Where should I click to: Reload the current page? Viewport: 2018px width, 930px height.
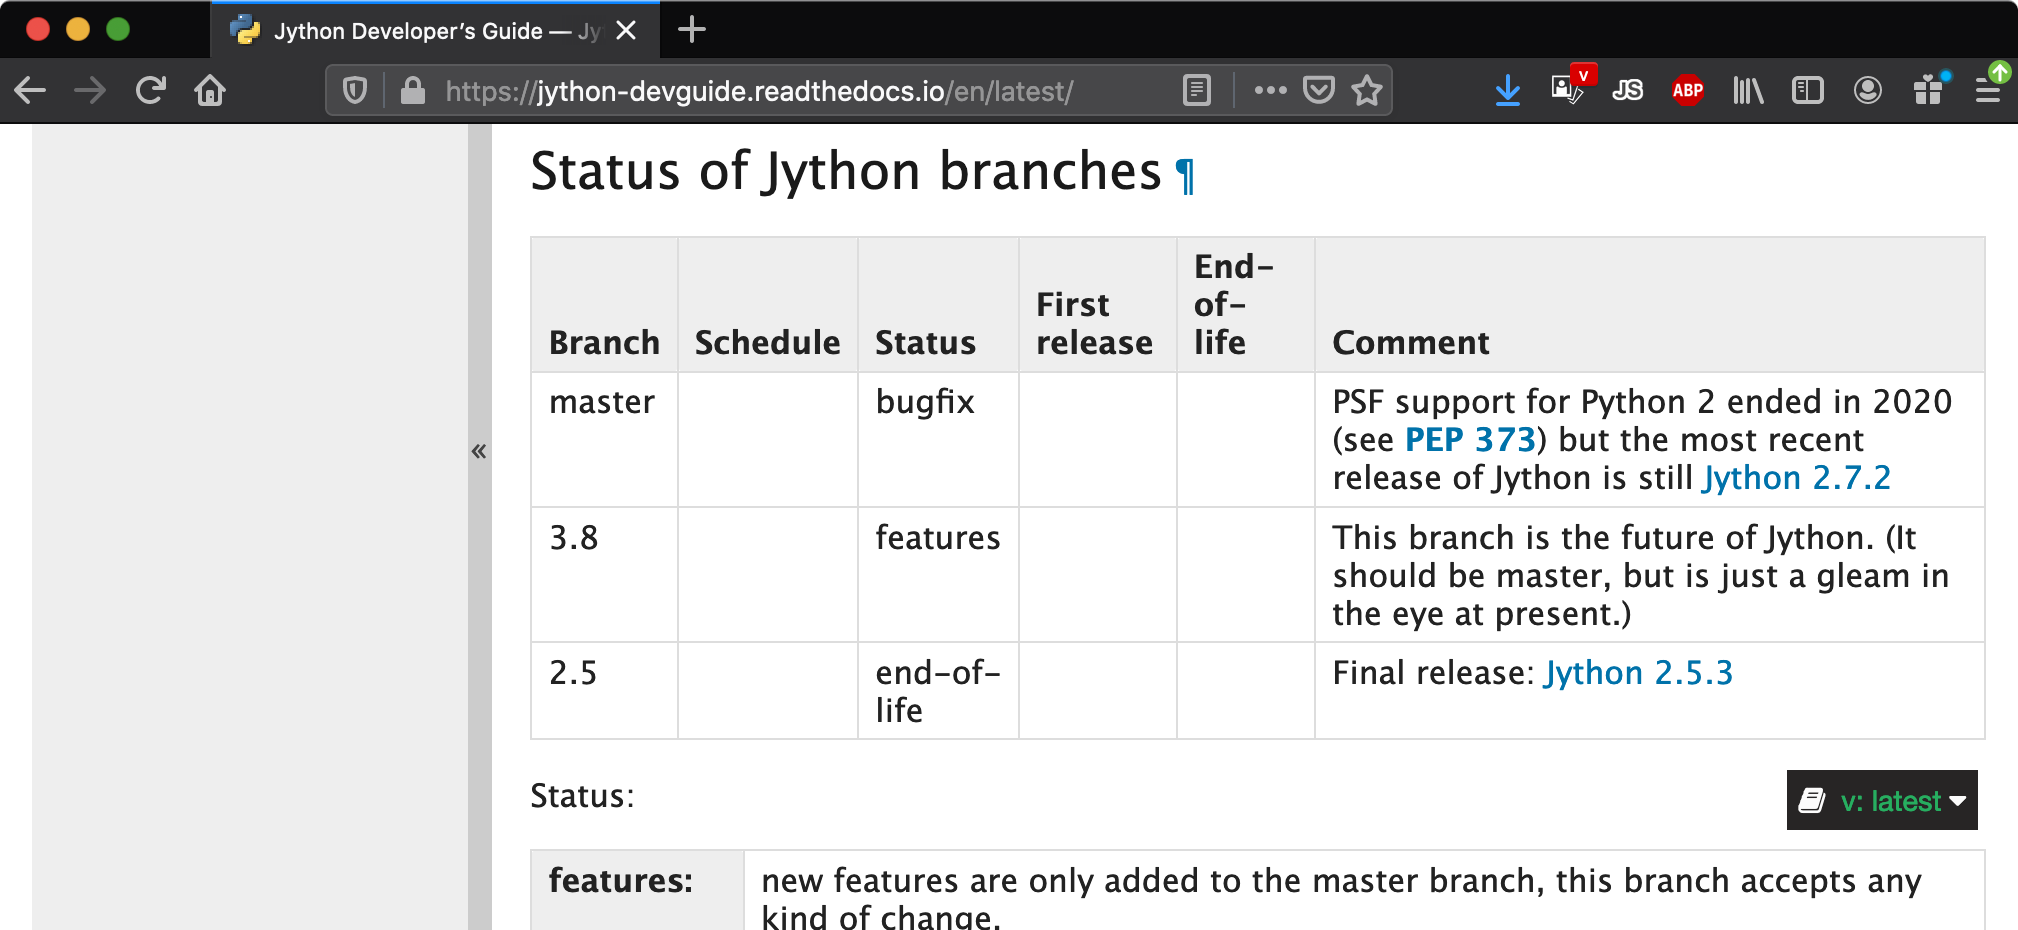click(x=151, y=91)
